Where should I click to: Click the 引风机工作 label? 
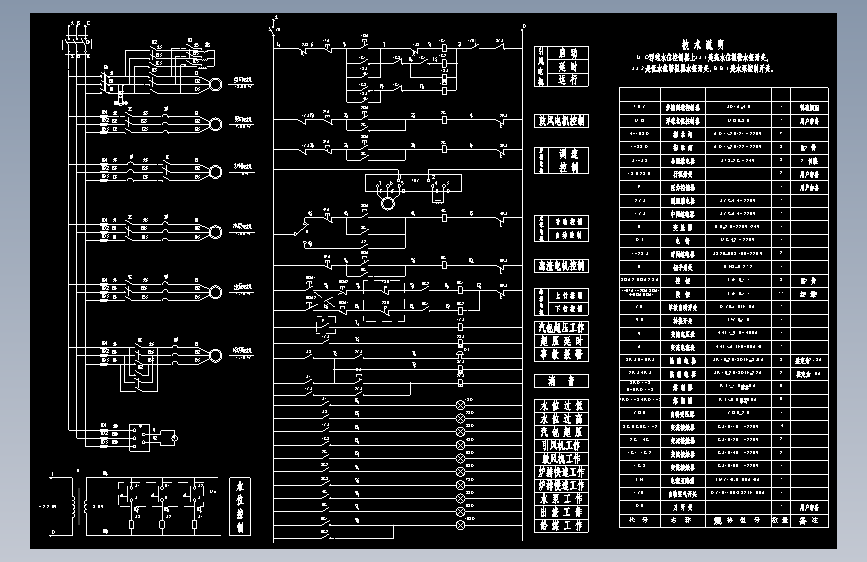click(x=561, y=445)
